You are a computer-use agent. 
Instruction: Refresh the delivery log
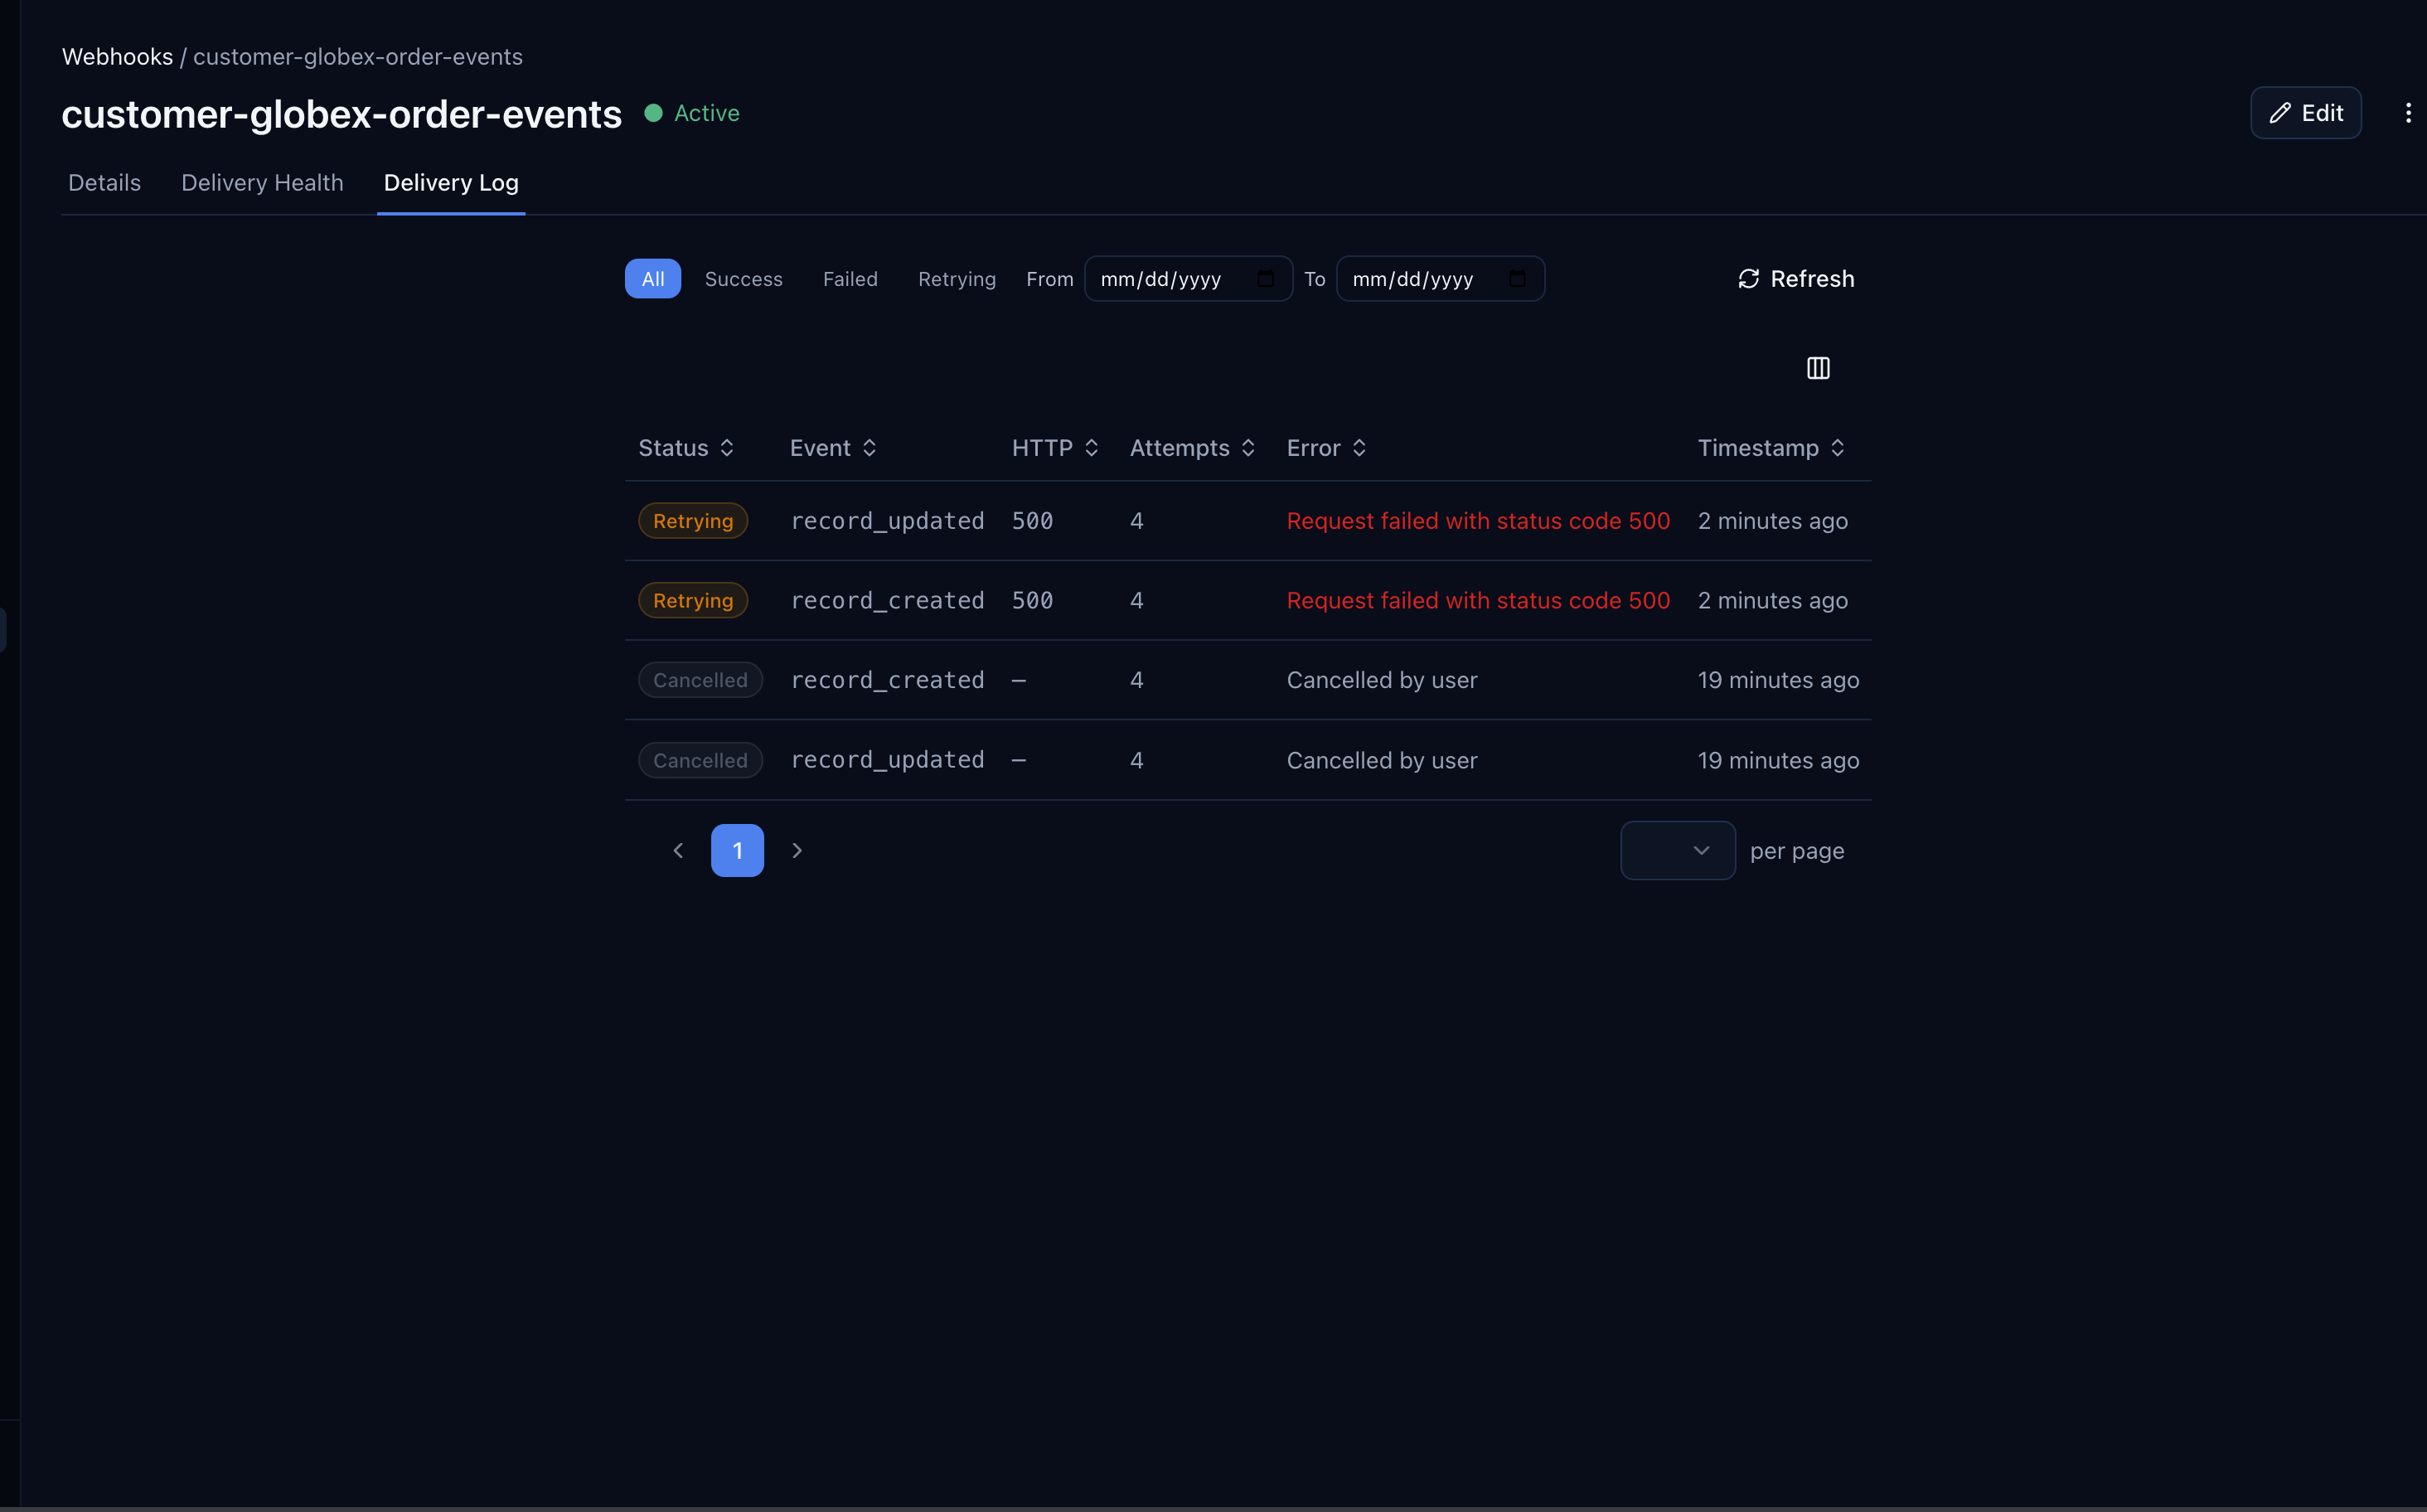pos(1796,279)
